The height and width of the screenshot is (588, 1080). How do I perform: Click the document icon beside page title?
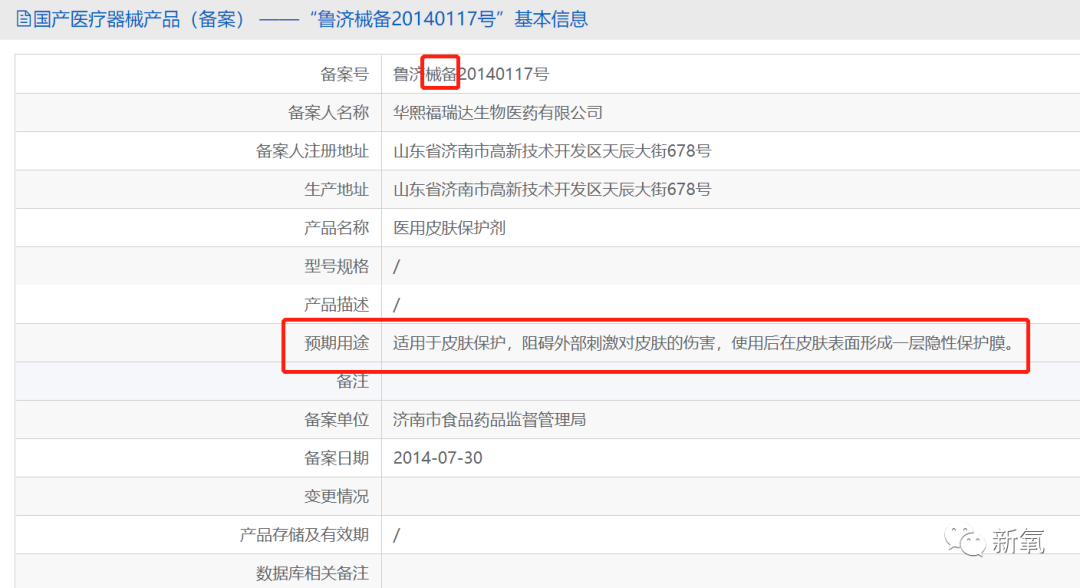23,19
